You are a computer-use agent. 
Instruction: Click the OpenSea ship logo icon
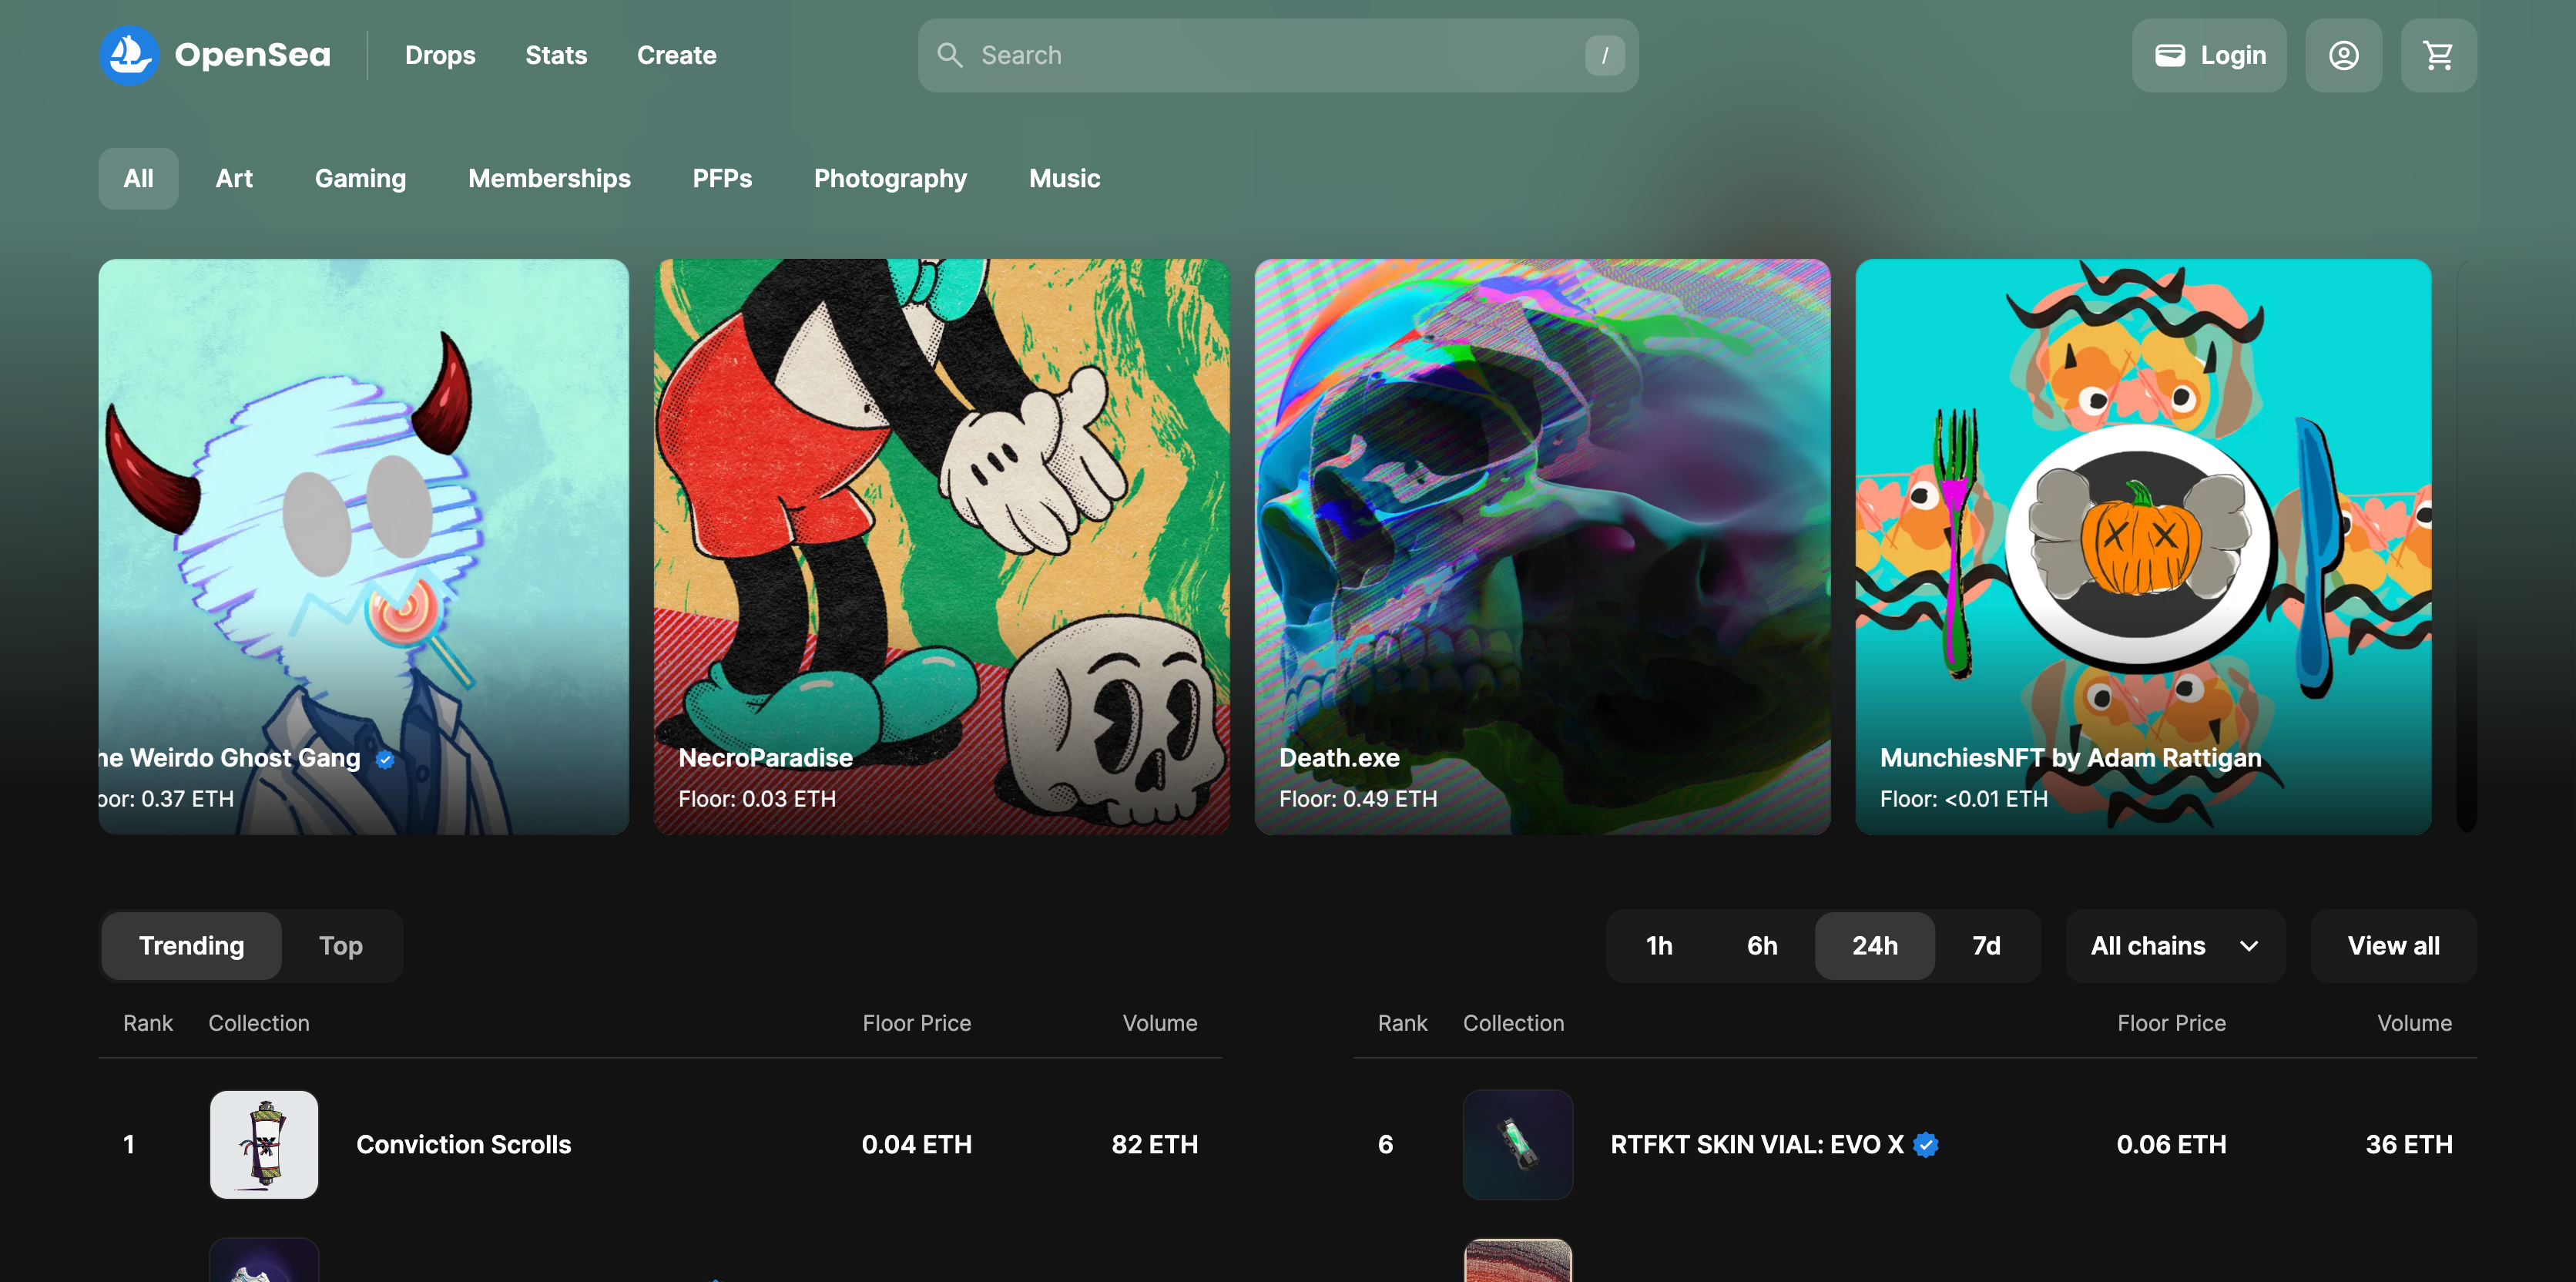(129, 55)
